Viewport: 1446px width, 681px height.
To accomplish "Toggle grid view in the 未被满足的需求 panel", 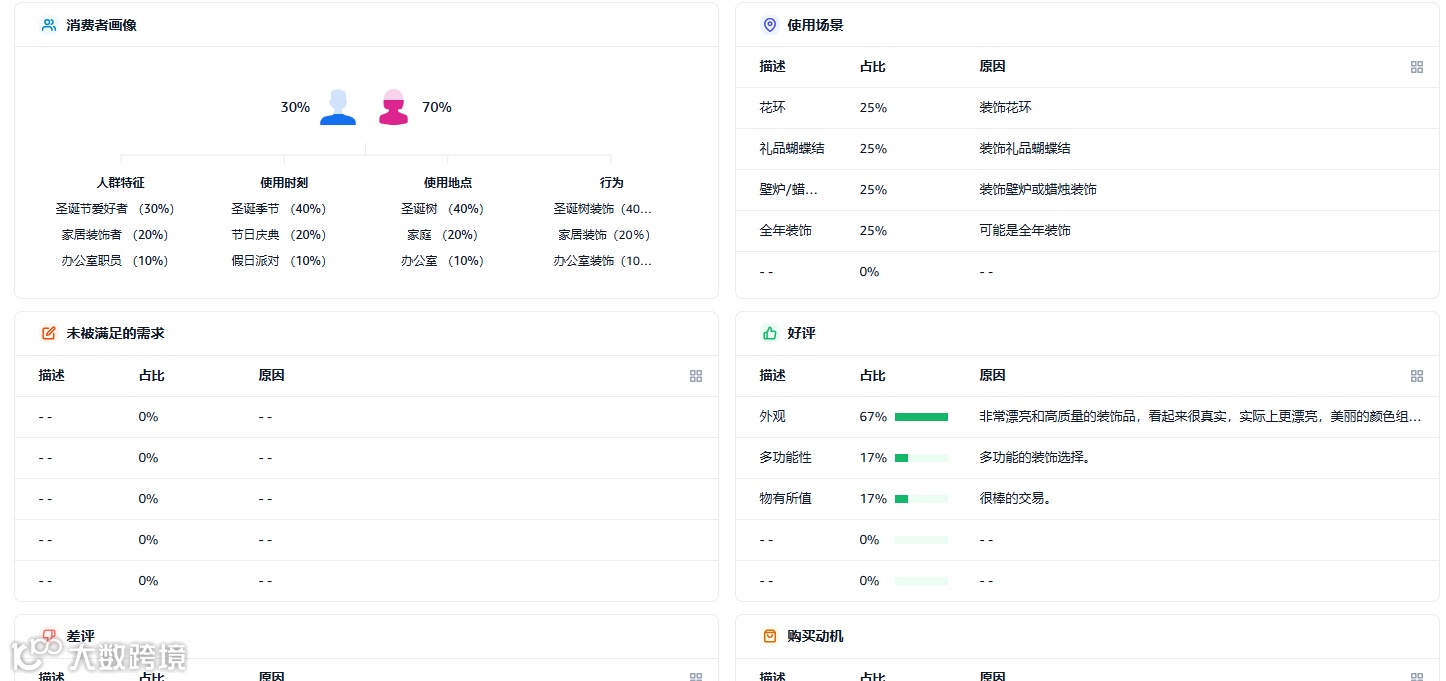I will click(695, 376).
